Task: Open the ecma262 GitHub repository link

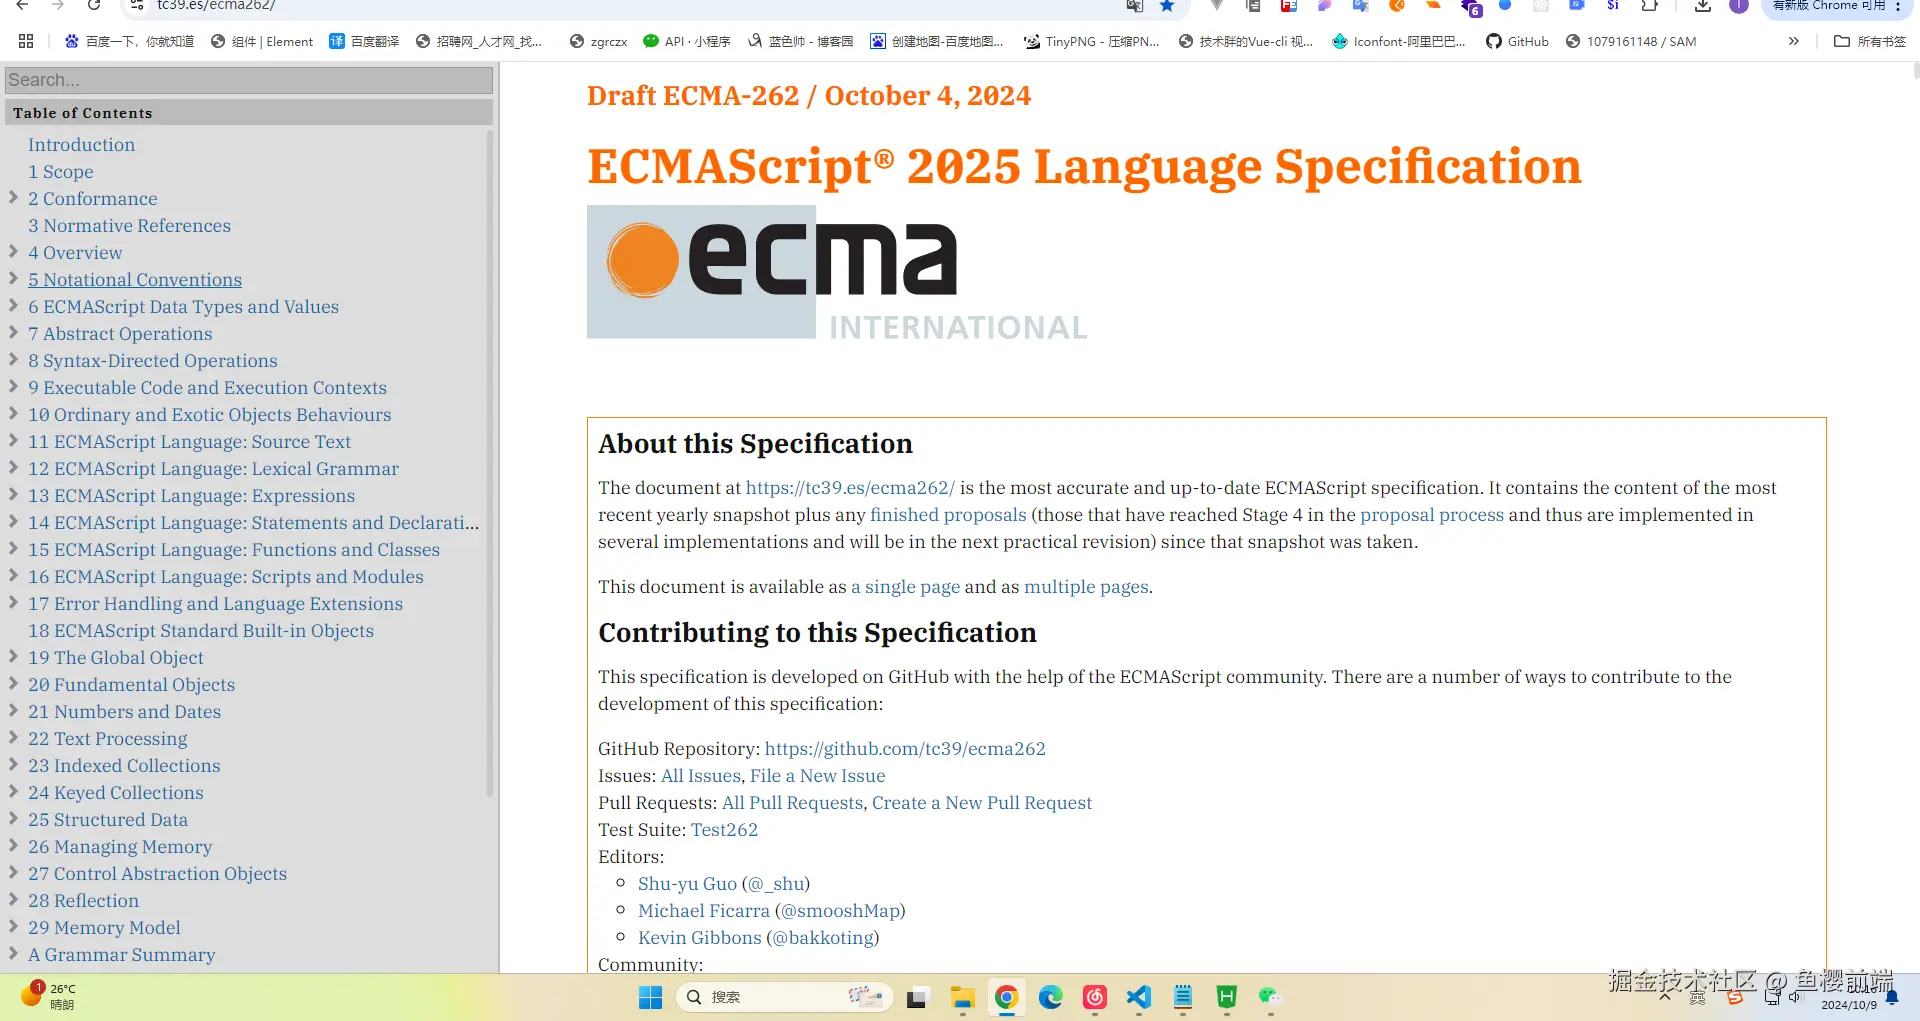Action: coord(905,749)
